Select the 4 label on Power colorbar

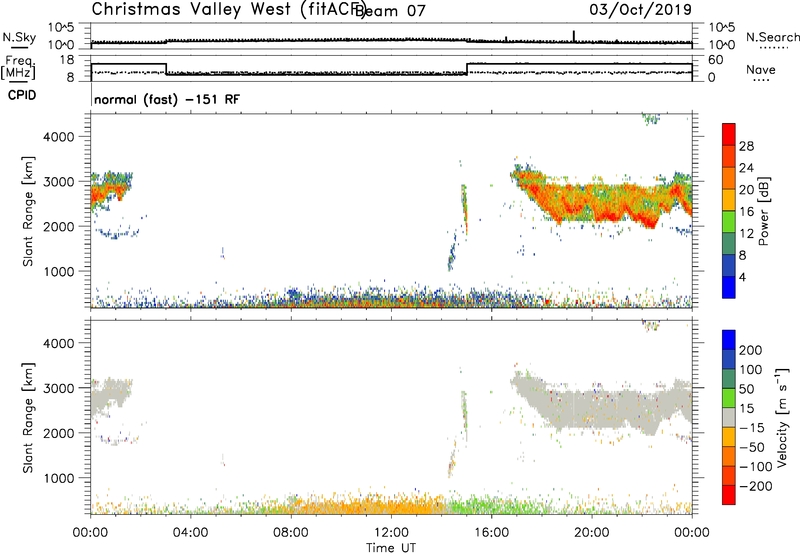(742, 277)
